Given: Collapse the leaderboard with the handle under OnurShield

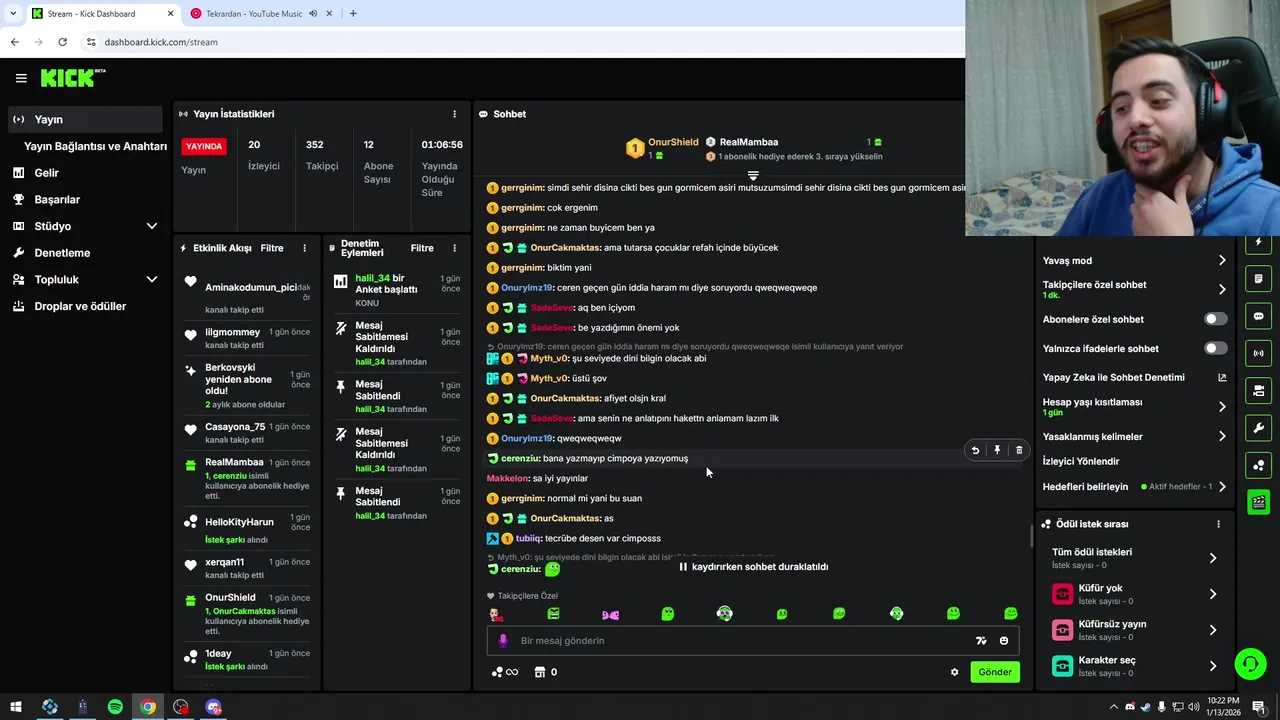Looking at the screenshot, I should (753, 176).
